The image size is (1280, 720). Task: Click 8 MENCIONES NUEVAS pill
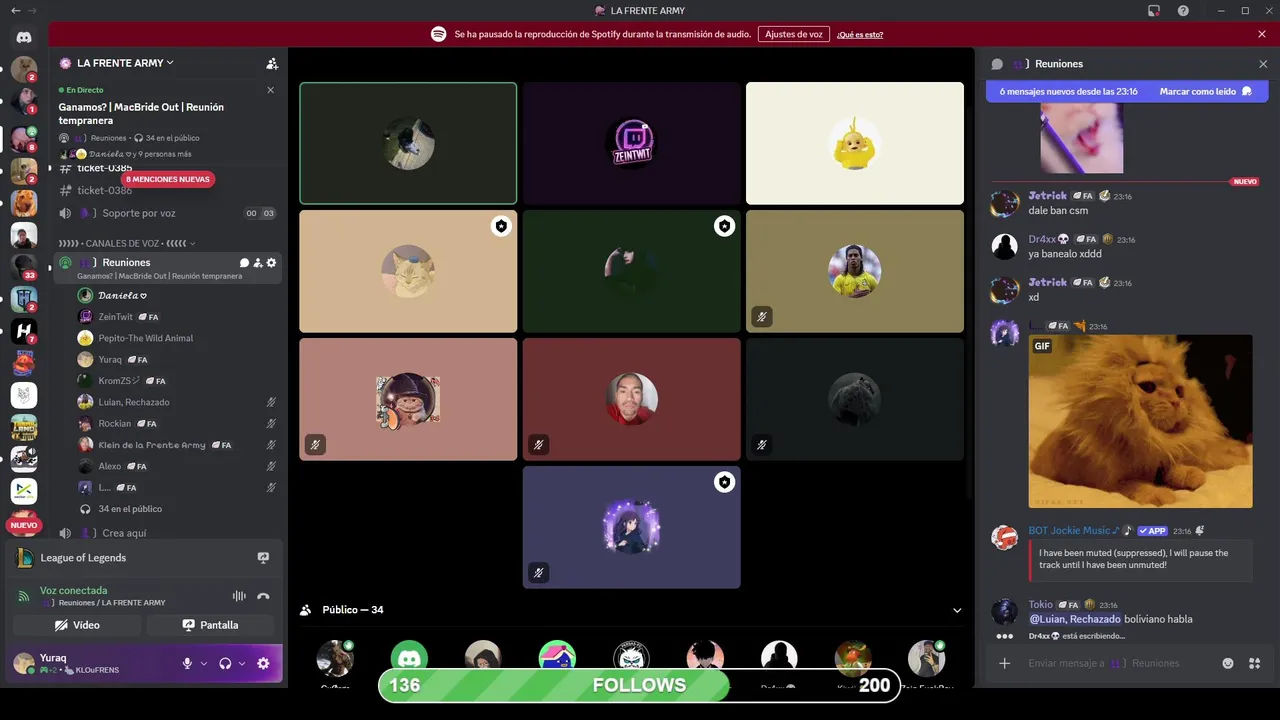coord(168,179)
